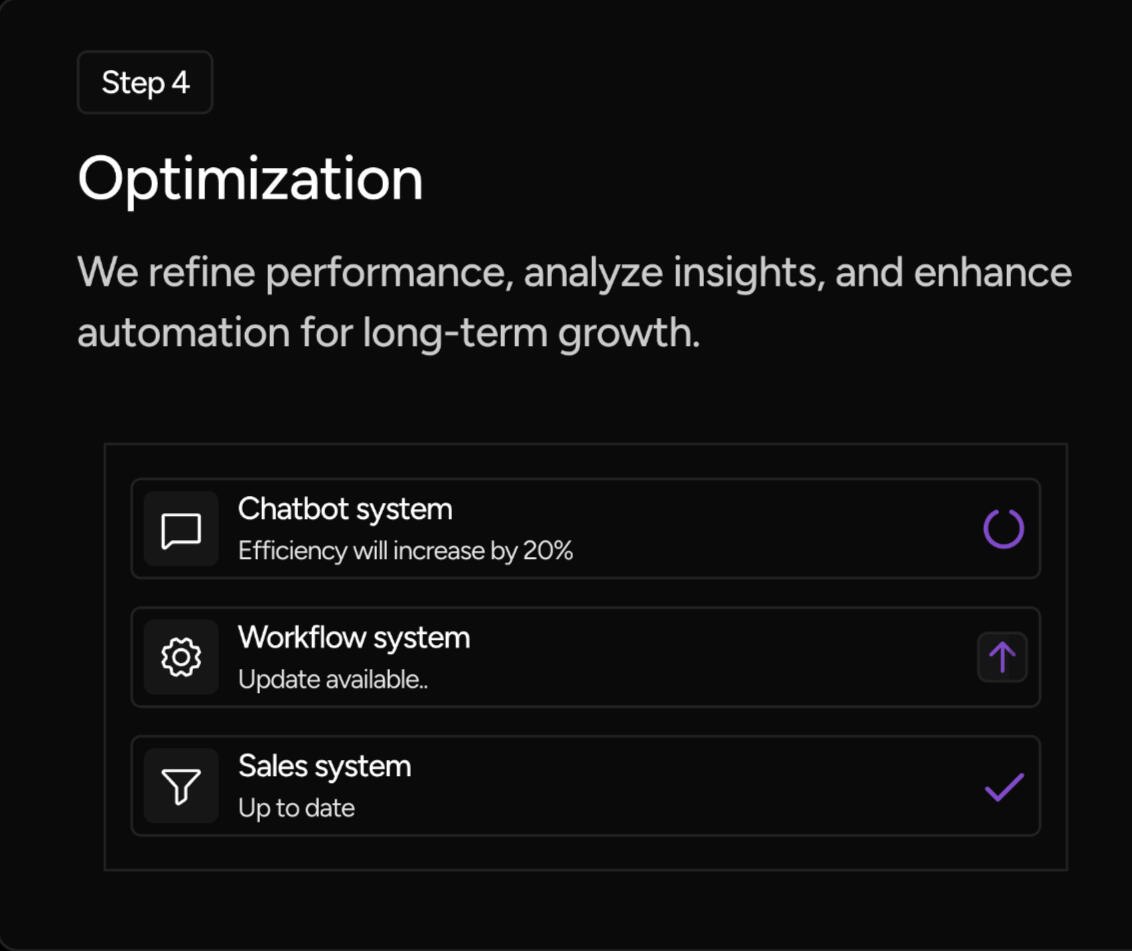
Task: Click the '20%' figure under Chatbot system
Action: click(548, 551)
